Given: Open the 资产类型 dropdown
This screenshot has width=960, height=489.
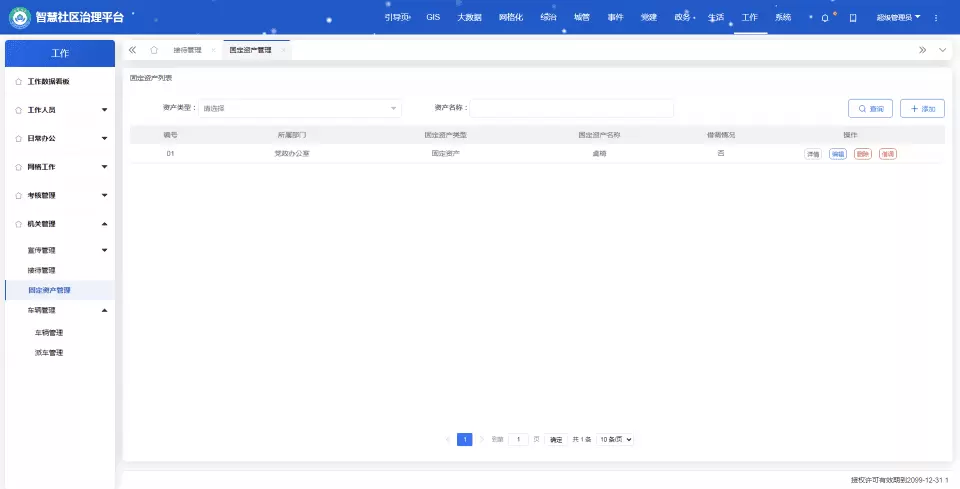Looking at the screenshot, I should coord(300,108).
